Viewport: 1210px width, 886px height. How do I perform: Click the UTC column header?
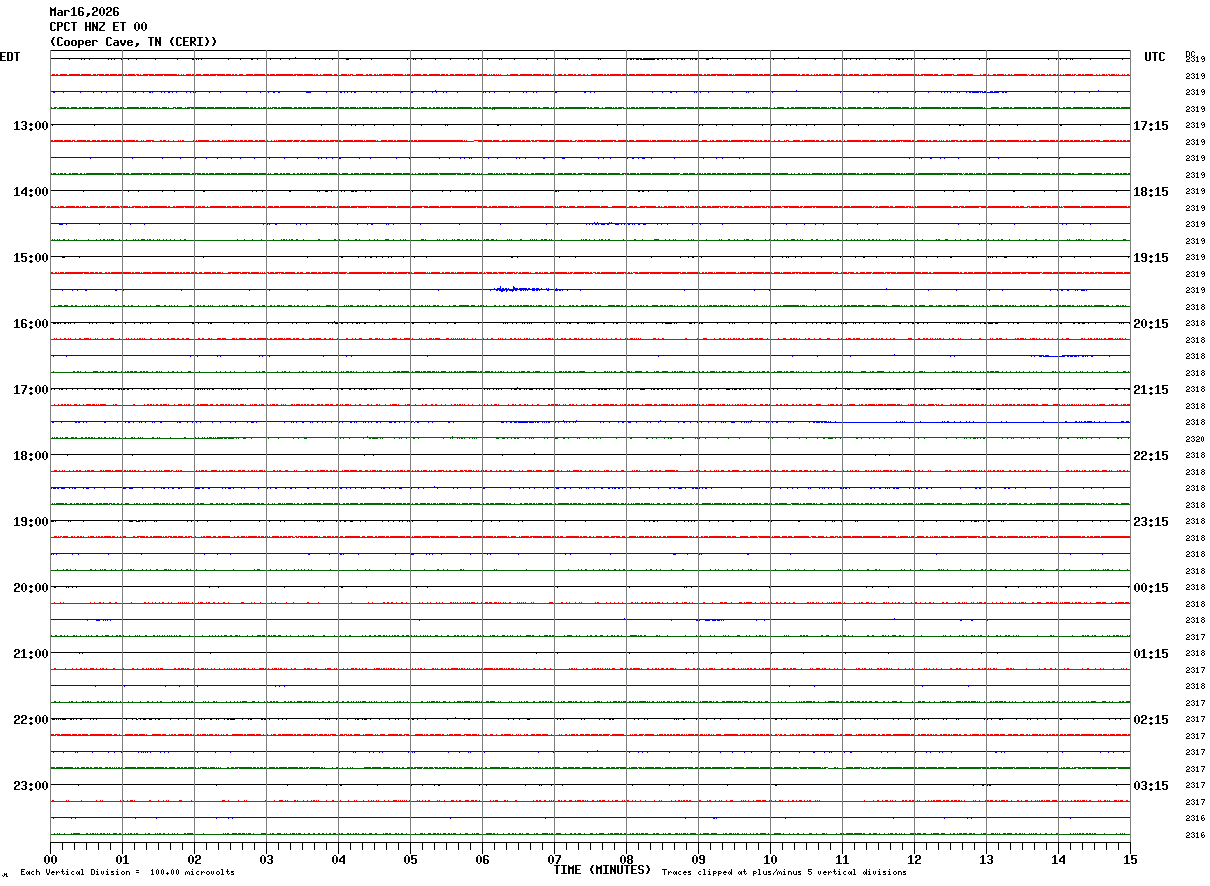tap(1155, 57)
